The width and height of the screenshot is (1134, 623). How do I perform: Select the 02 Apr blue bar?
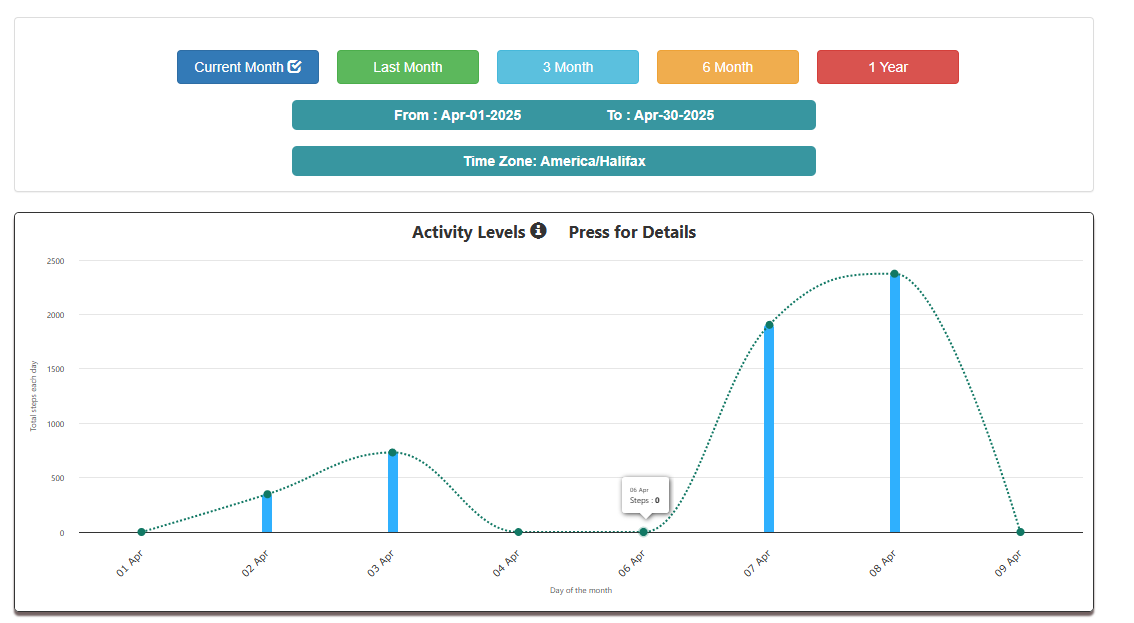point(267,514)
